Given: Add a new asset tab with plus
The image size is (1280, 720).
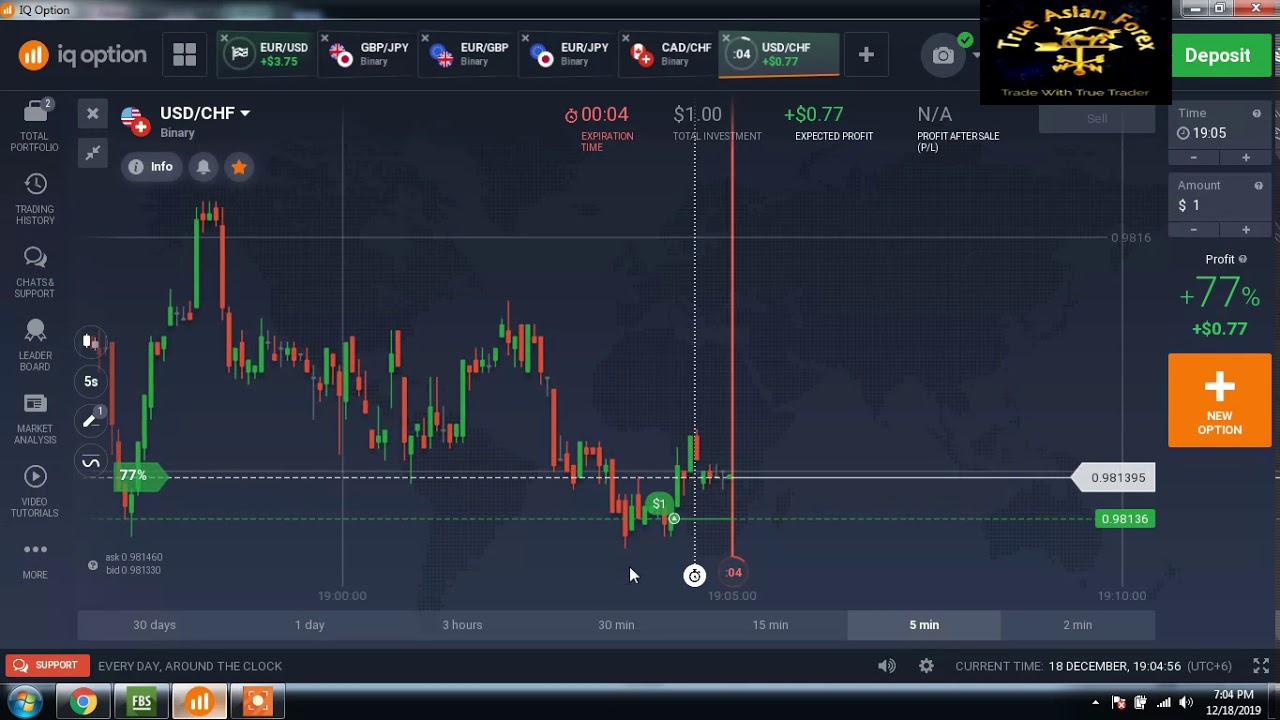Looking at the screenshot, I should pyautogui.click(x=866, y=55).
